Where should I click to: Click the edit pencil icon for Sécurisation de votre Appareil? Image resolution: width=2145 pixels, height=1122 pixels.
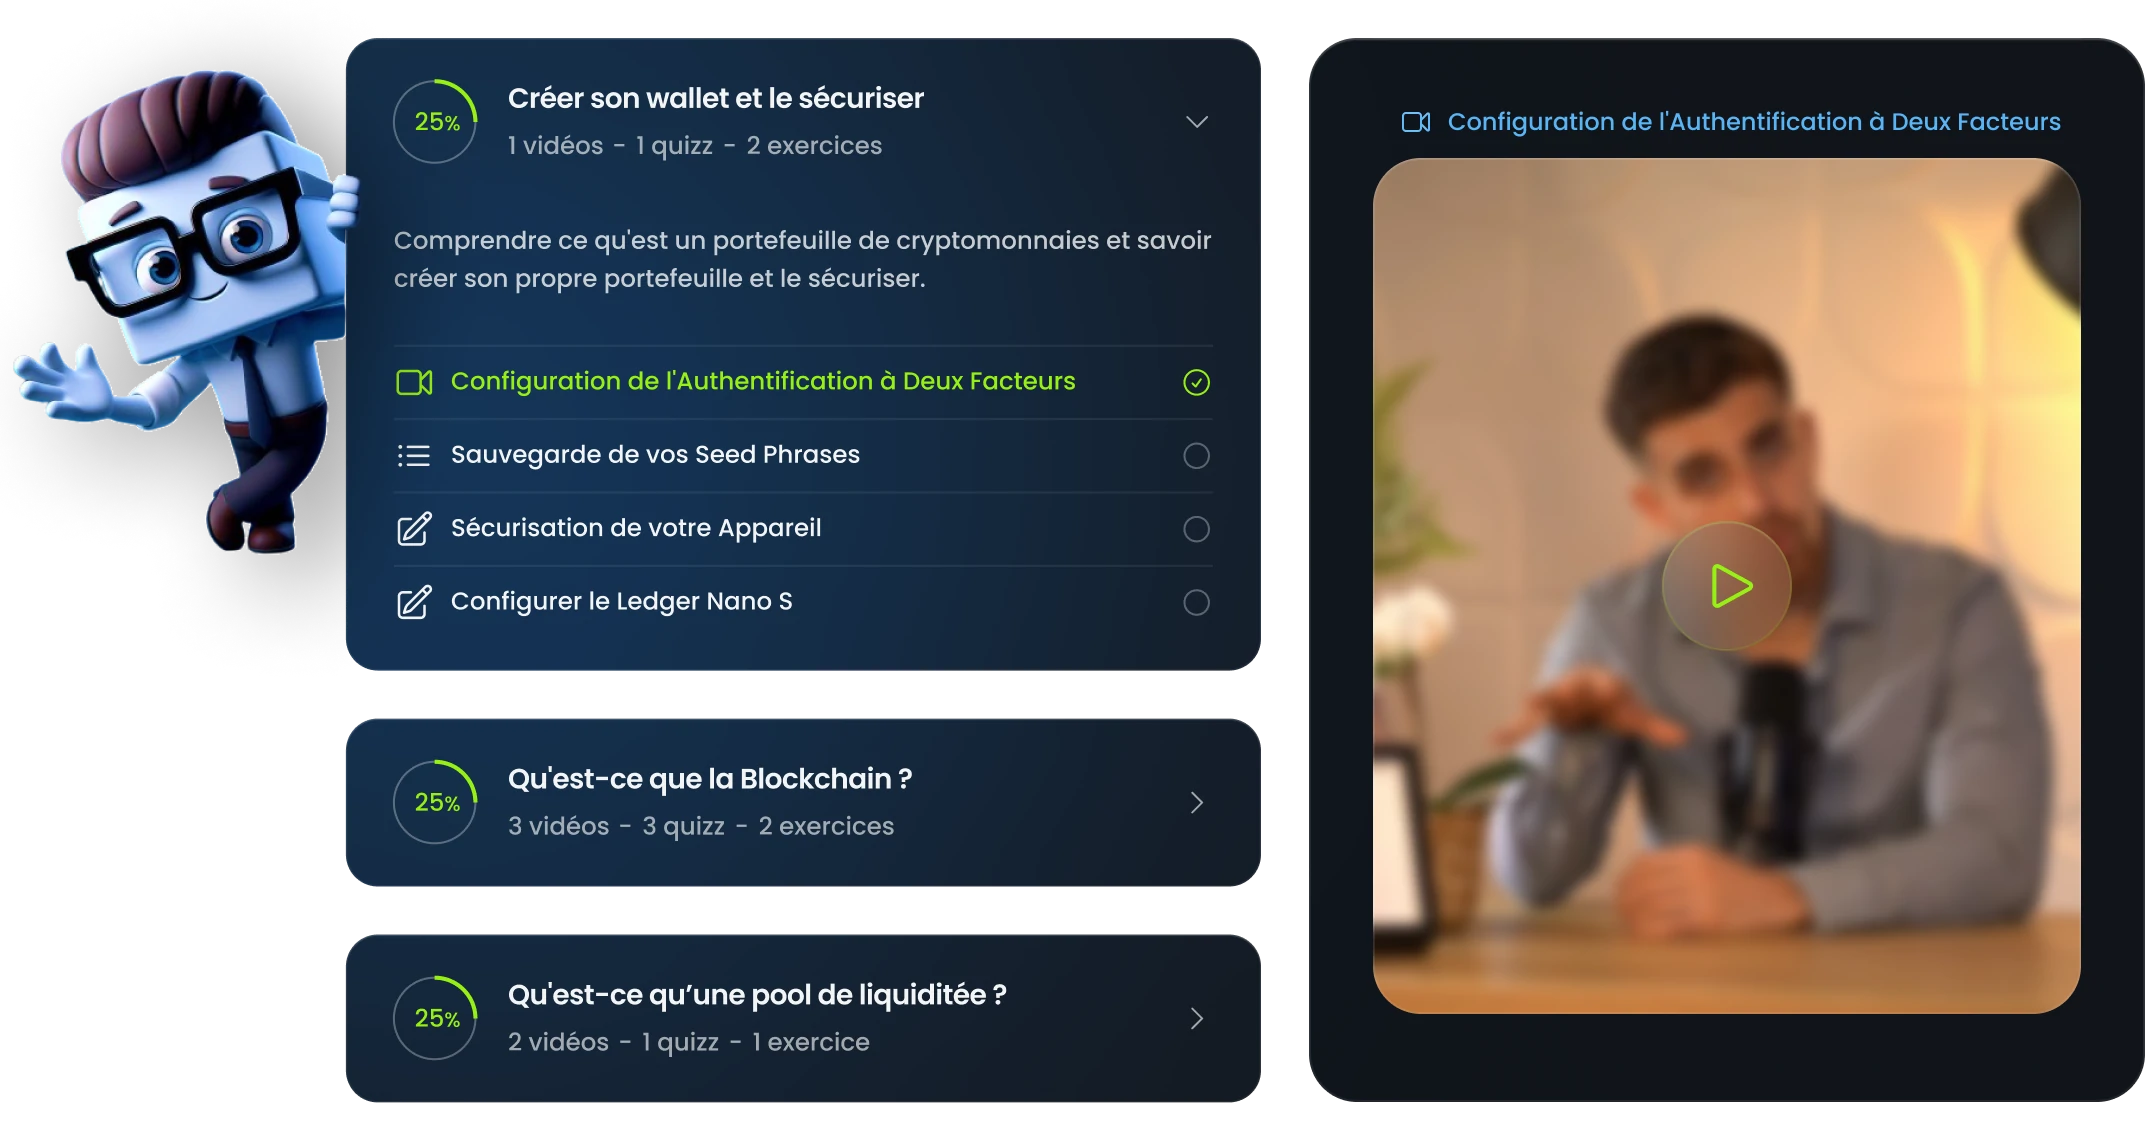(414, 529)
